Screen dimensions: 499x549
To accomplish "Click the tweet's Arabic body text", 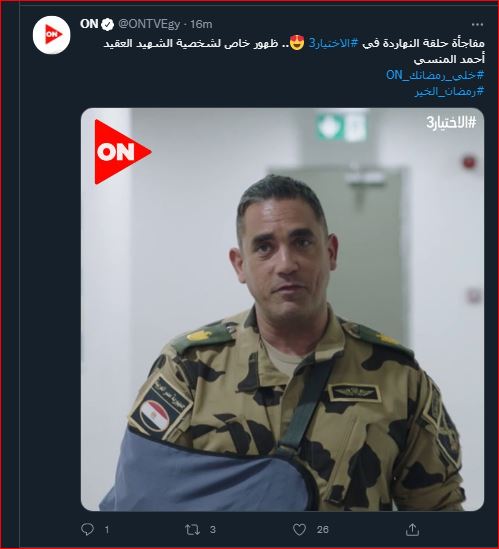I will pos(294,51).
